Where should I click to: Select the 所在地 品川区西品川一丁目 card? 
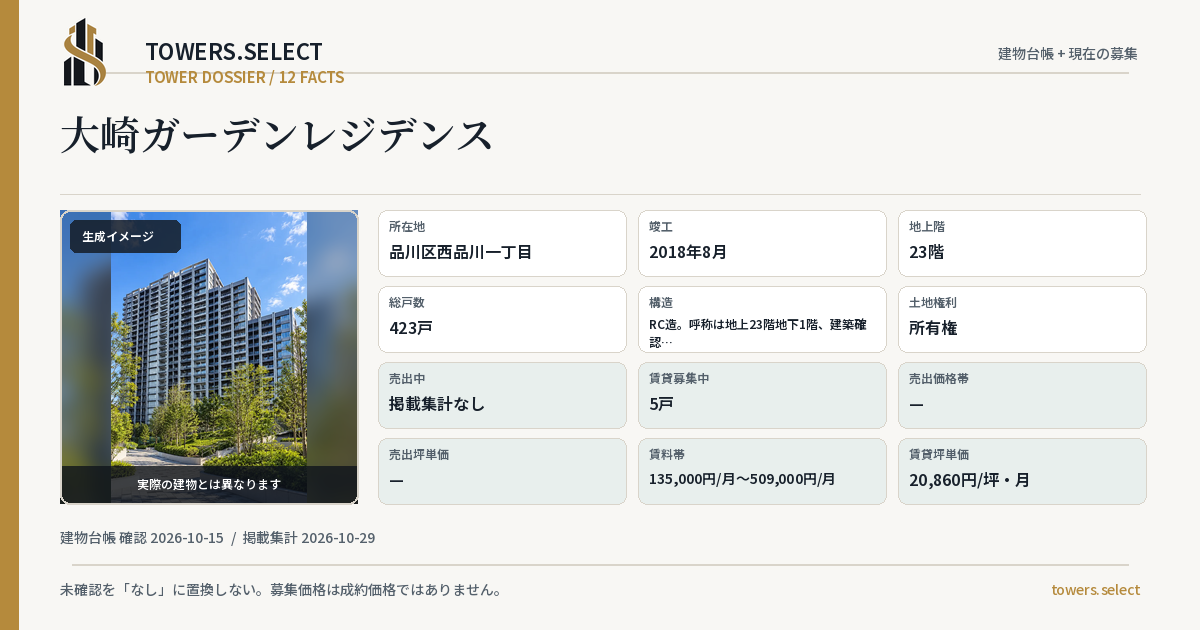[502, 243]
